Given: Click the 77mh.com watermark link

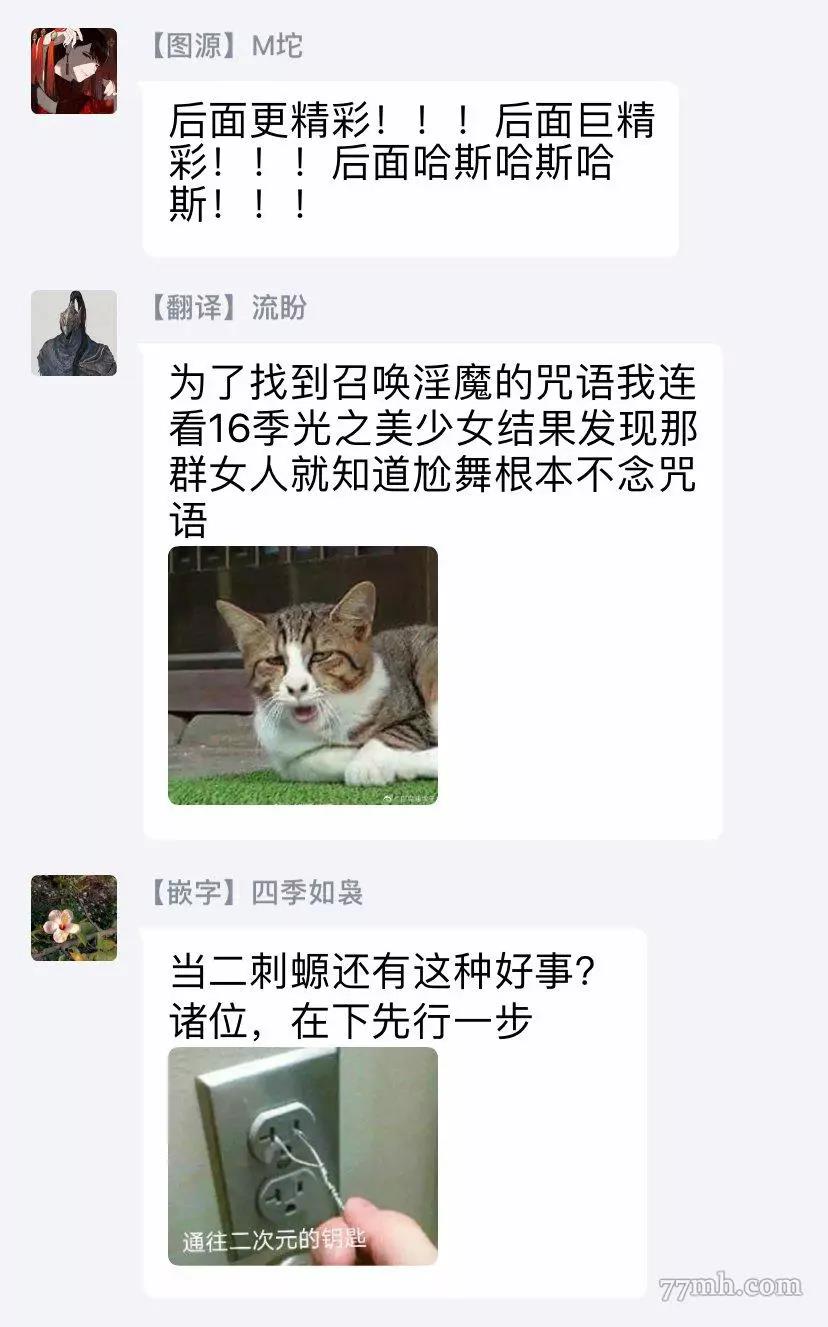Looking at the screenshot, I should coord(731,1286).
